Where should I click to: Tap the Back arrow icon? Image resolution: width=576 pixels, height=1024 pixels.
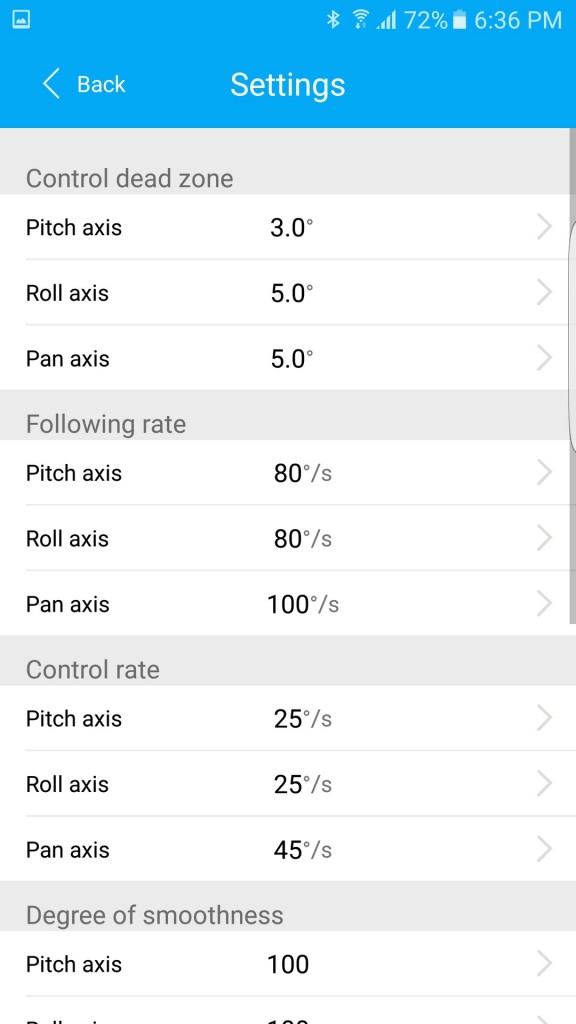point(52,84)
